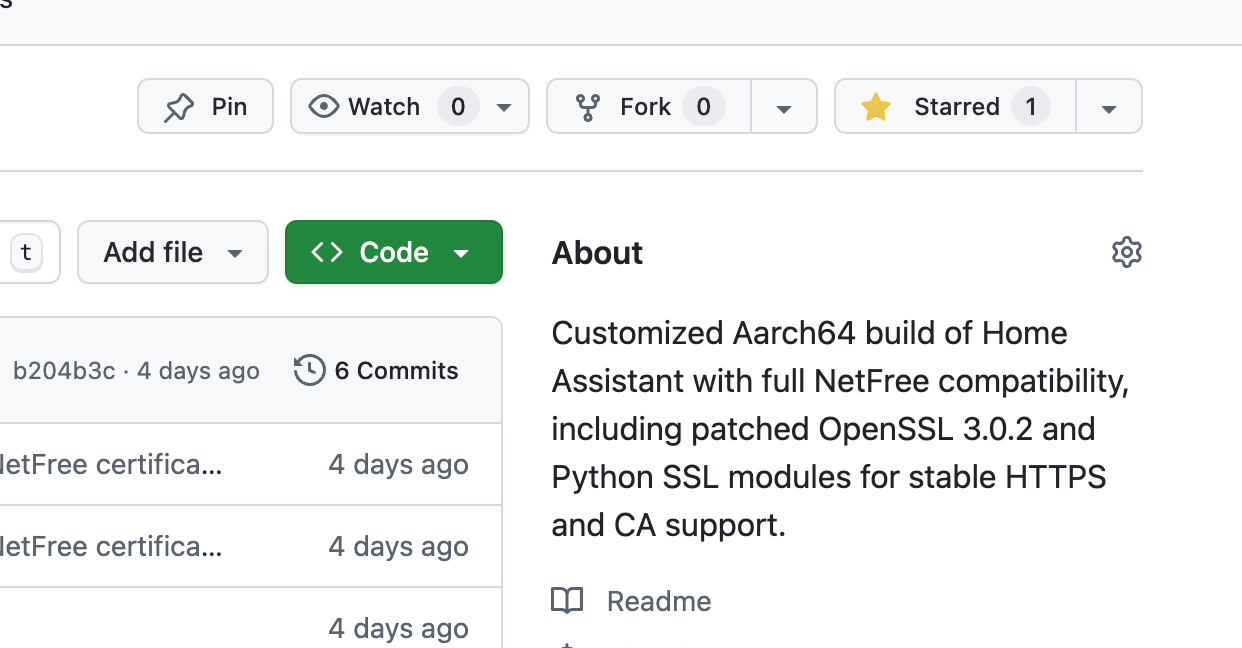Click the yellow star icon

point(876,107)
